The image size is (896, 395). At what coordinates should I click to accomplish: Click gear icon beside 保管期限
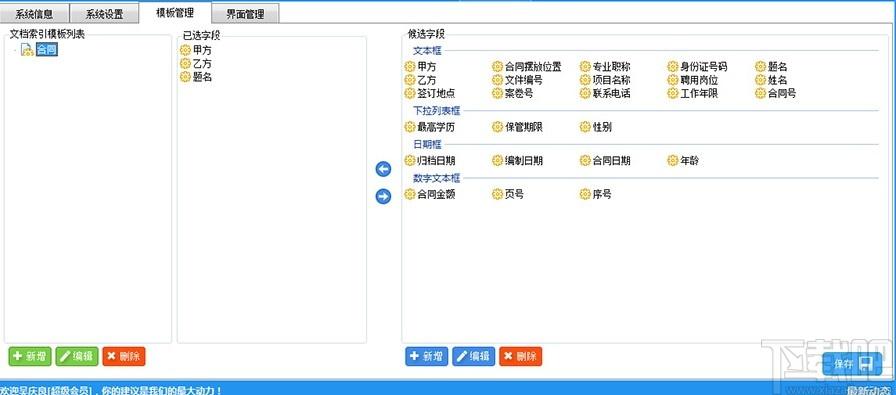pos(497,127)
